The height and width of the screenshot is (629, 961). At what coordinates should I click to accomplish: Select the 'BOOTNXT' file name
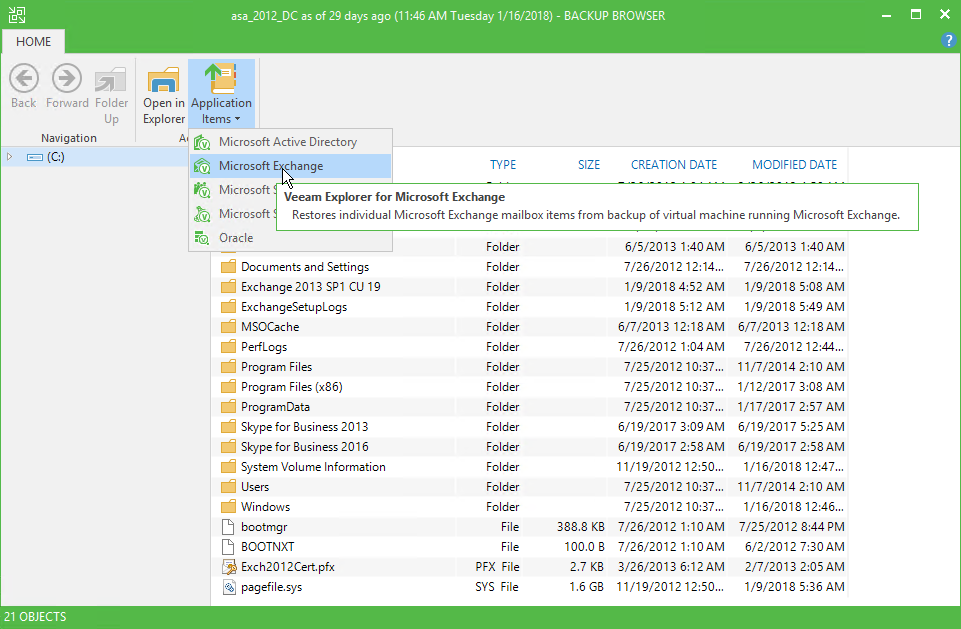tap(267, 547)
